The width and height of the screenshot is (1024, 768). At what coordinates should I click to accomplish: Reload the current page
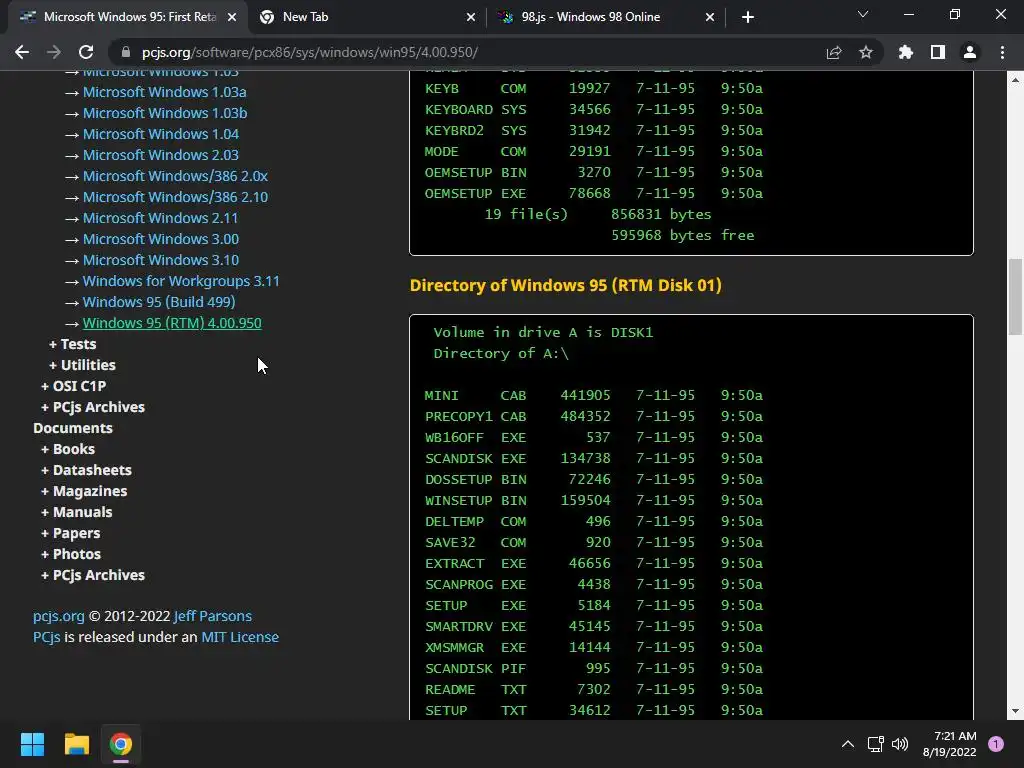point(86,52)
